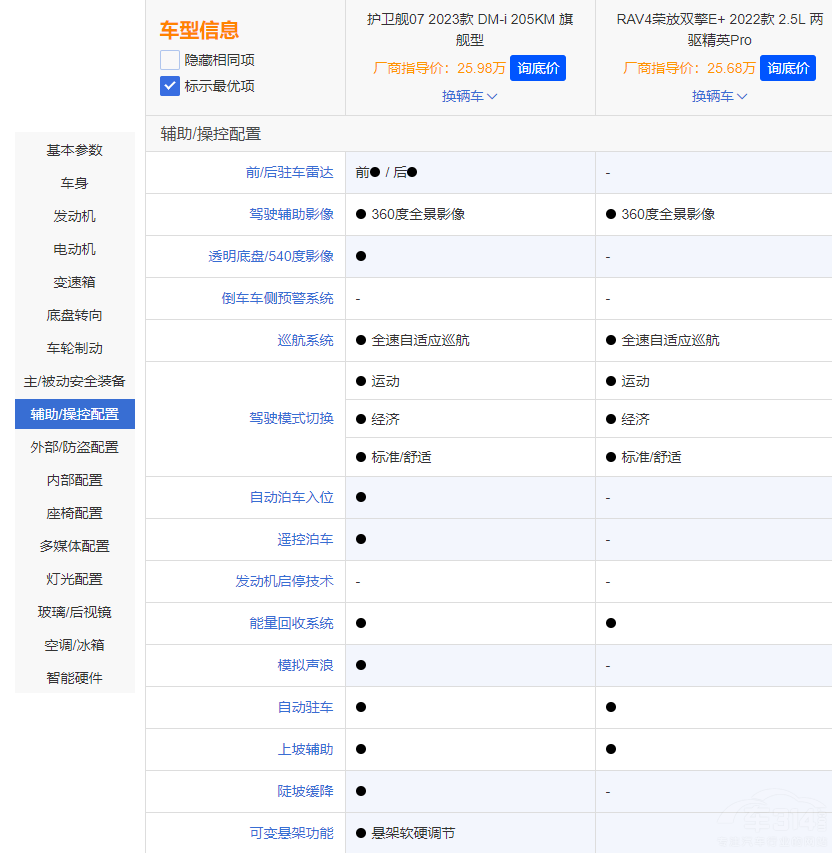This screenshot has width=832, height=853.
Task: Open the 电动机 category
Action: (74, 248)
